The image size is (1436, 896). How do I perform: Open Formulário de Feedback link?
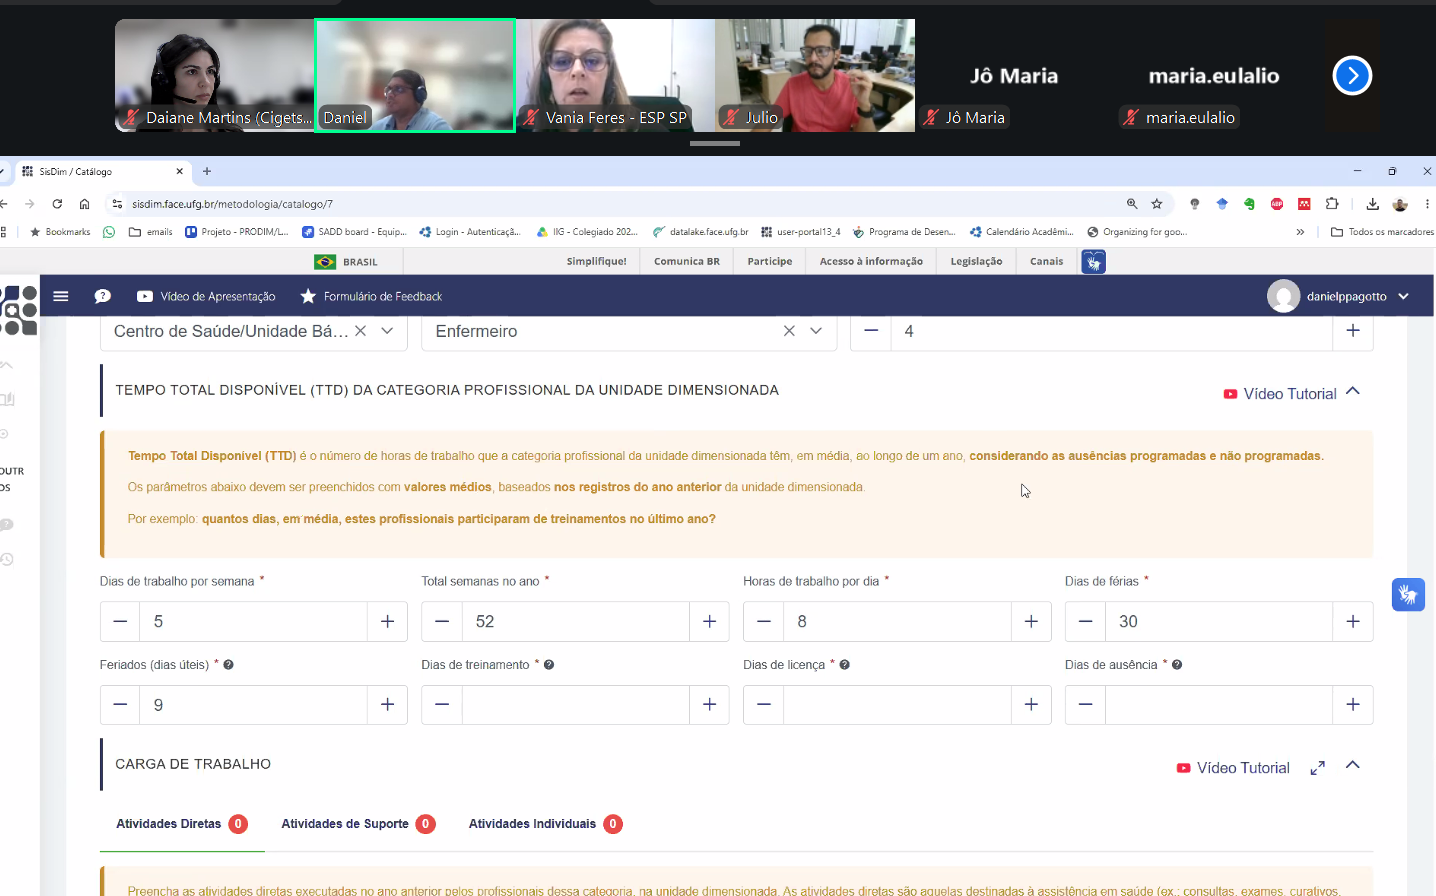point(371,296)
